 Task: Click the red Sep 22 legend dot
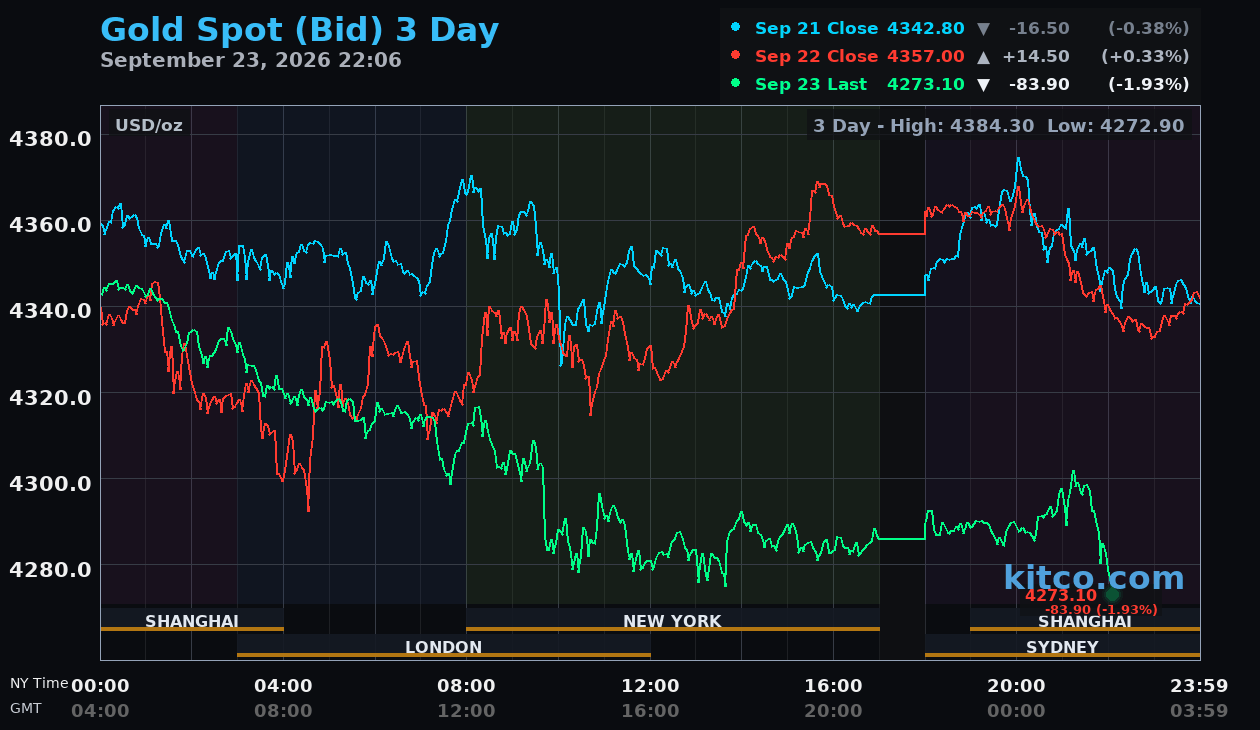point(736,55)
